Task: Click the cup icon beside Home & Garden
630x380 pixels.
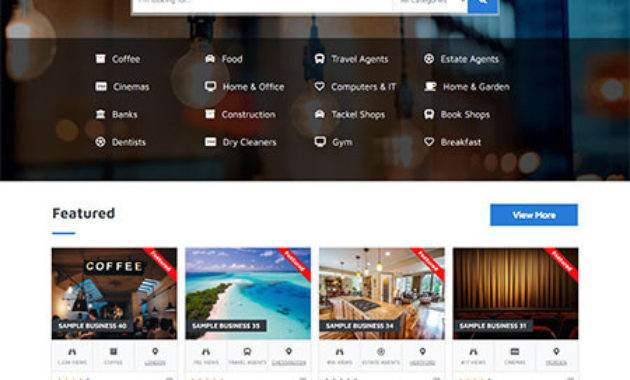Action: 430,86
